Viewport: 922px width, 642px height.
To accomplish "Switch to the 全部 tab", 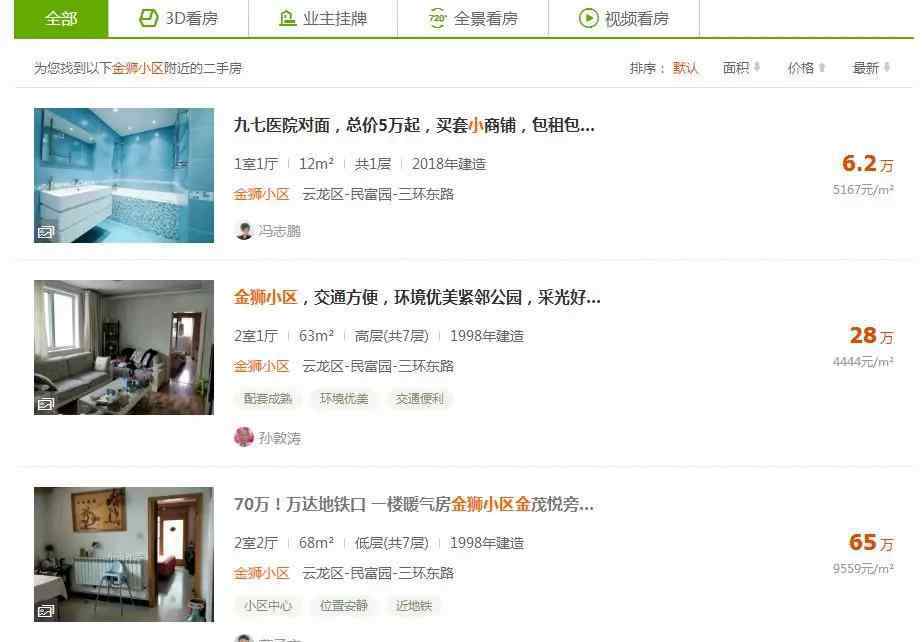I will (61, 19).
